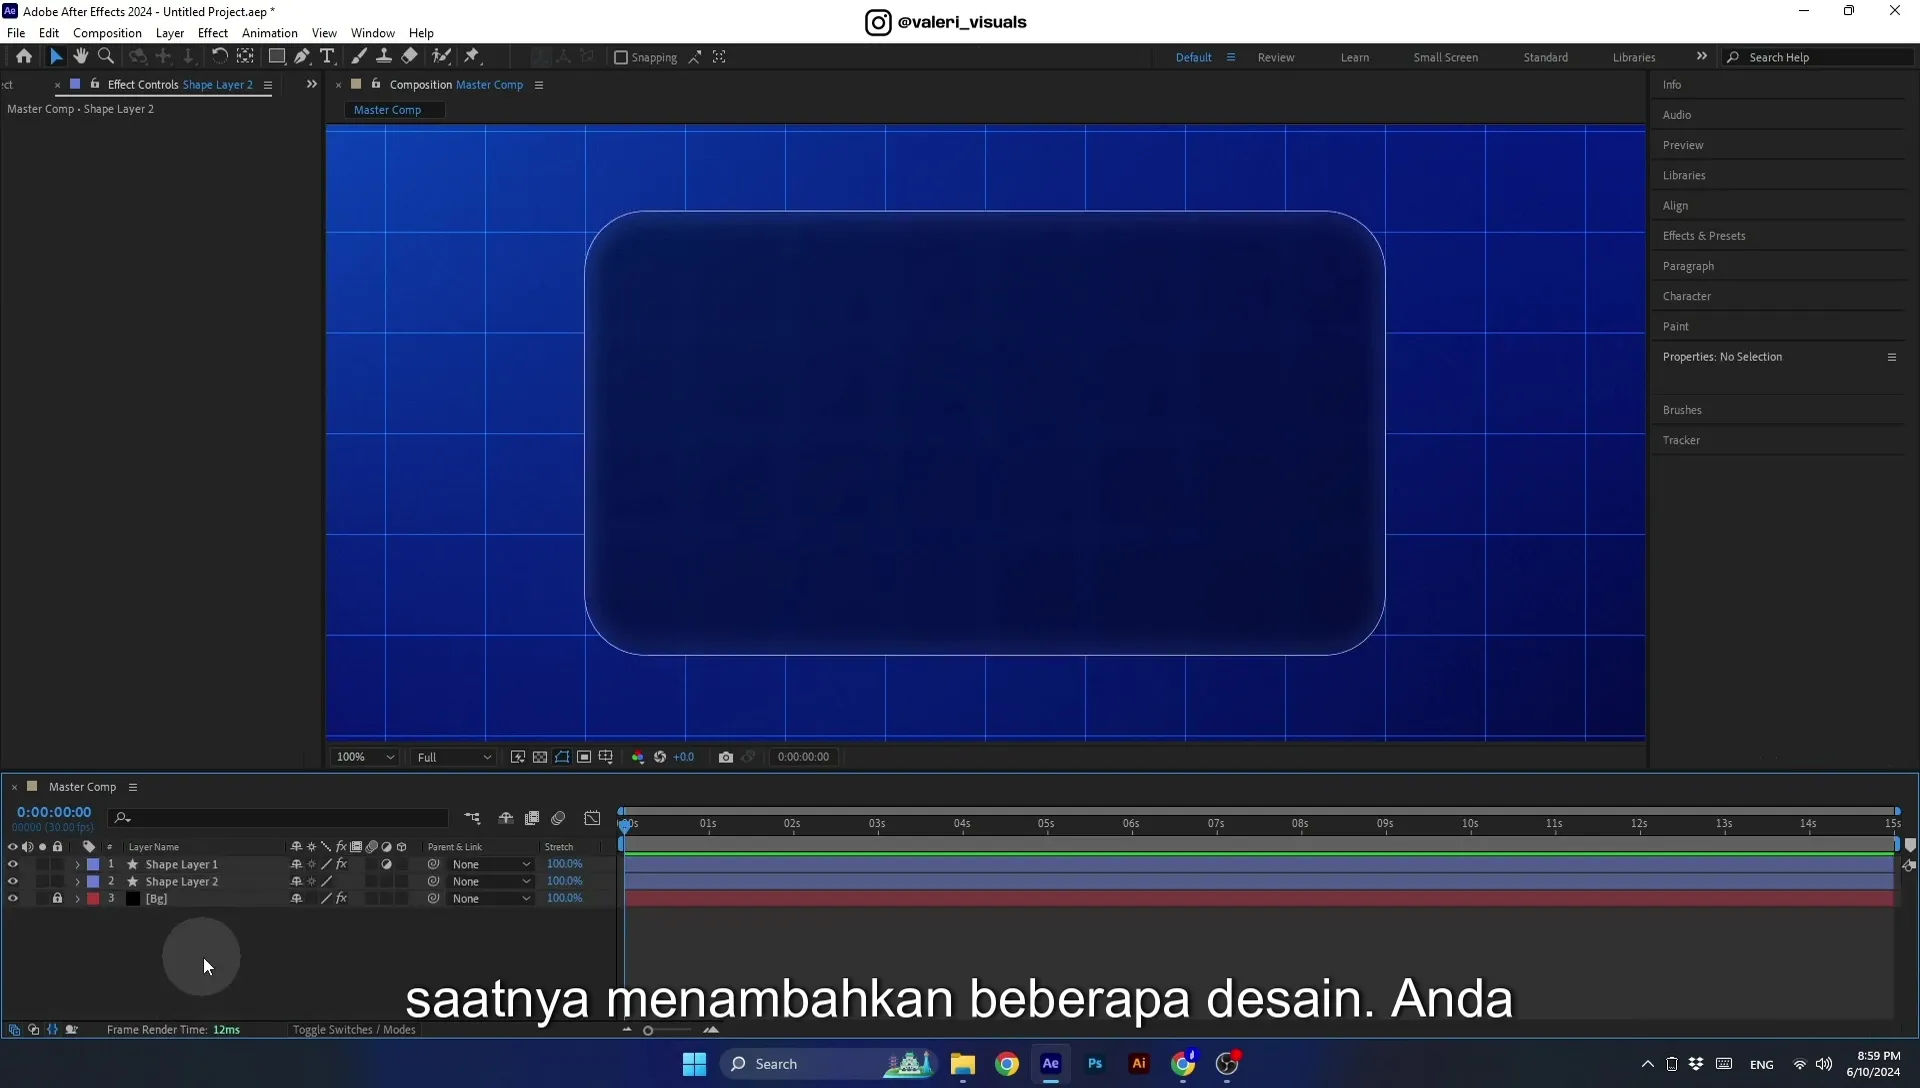Image resolution: width=1920 pixels, height=1088 pixels.
Task: Select the Pen tool
Action: [x=302, y=57]
